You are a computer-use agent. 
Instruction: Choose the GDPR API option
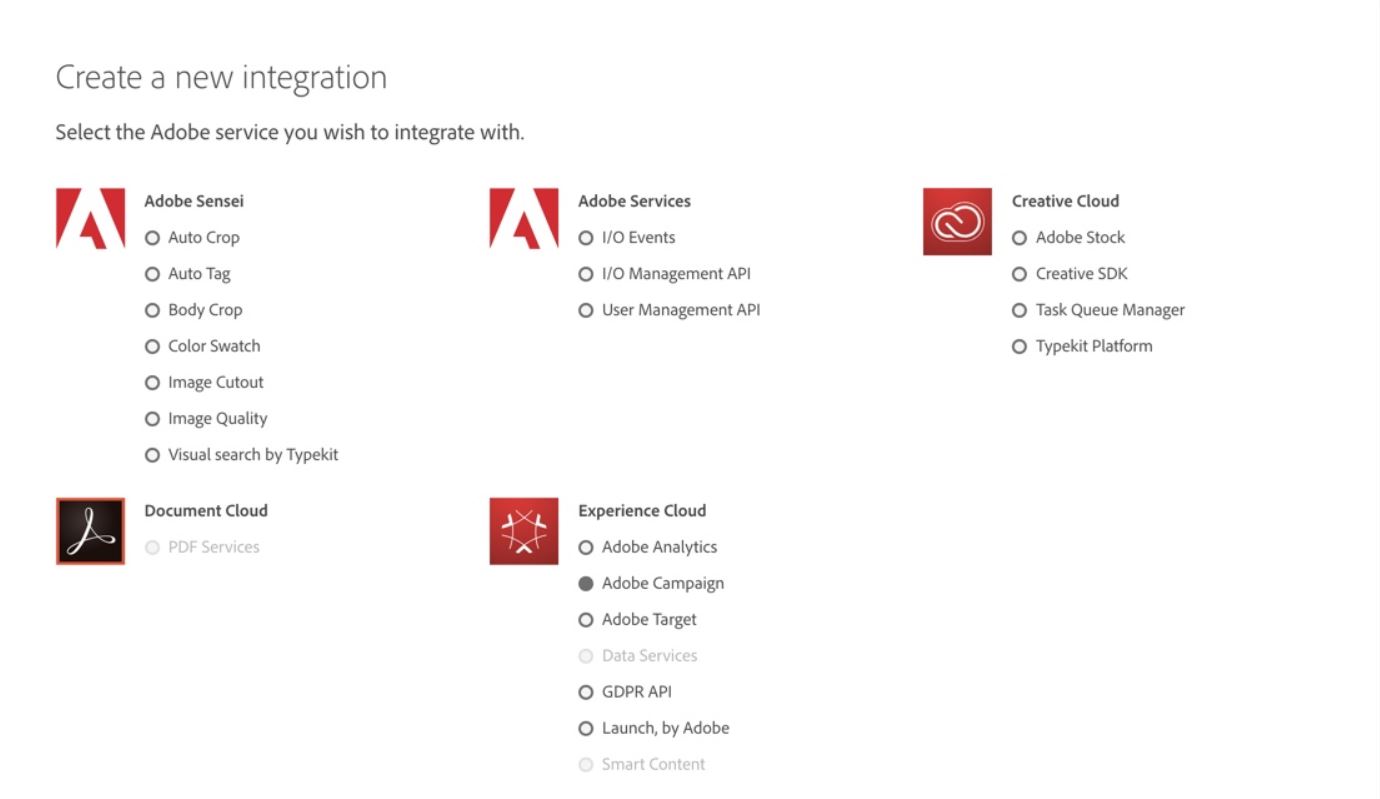click(586, 692)
